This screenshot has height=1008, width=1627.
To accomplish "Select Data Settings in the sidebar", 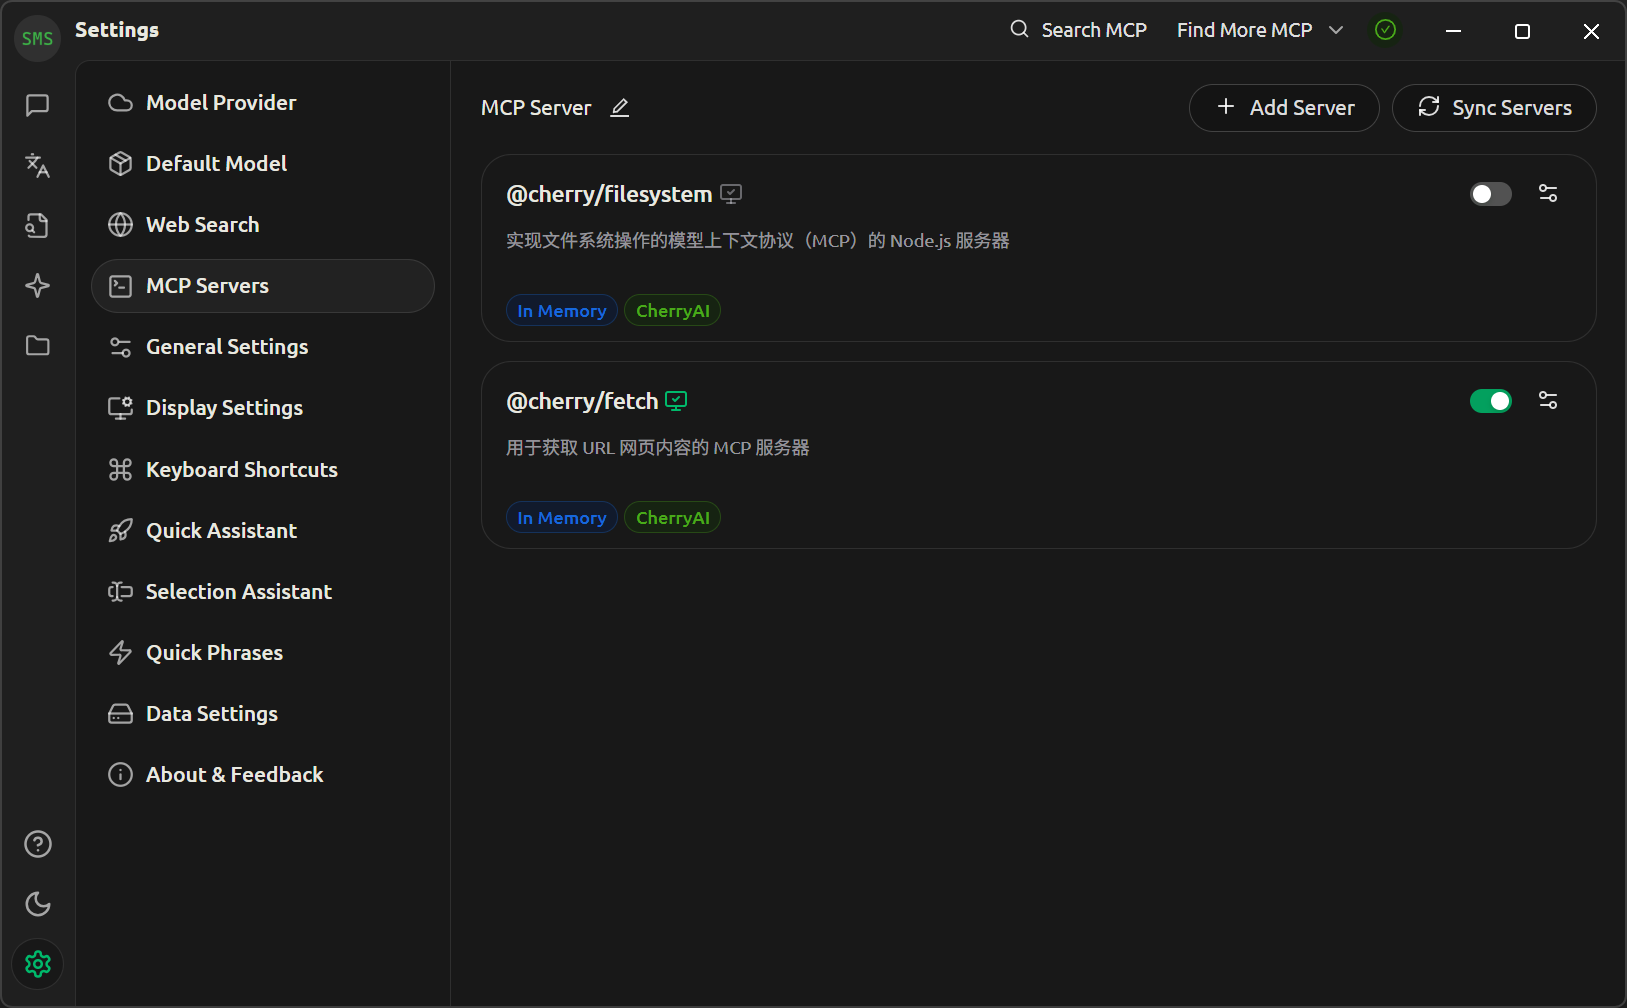I will pos(211,714).
